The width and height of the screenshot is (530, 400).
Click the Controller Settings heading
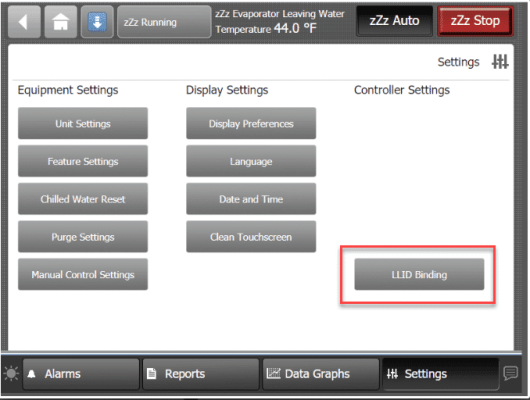pyautogui.click(x=402, y=90)
